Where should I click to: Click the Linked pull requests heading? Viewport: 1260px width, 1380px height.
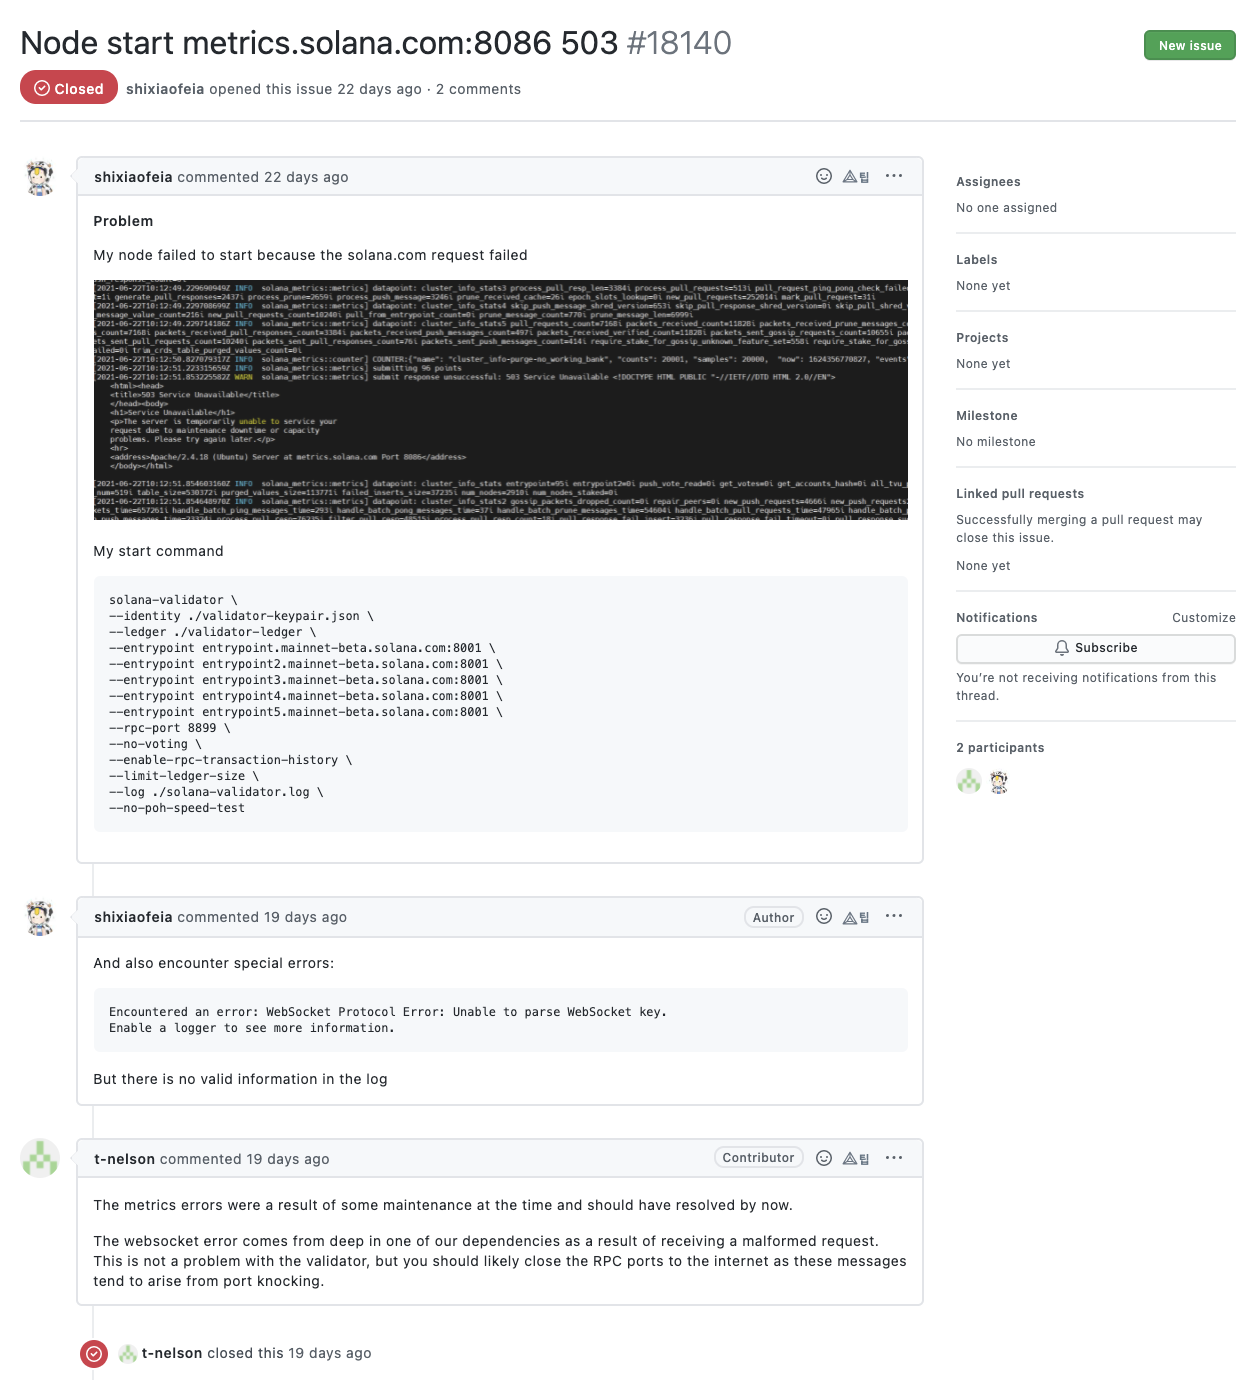click(x=1020, y=494)
